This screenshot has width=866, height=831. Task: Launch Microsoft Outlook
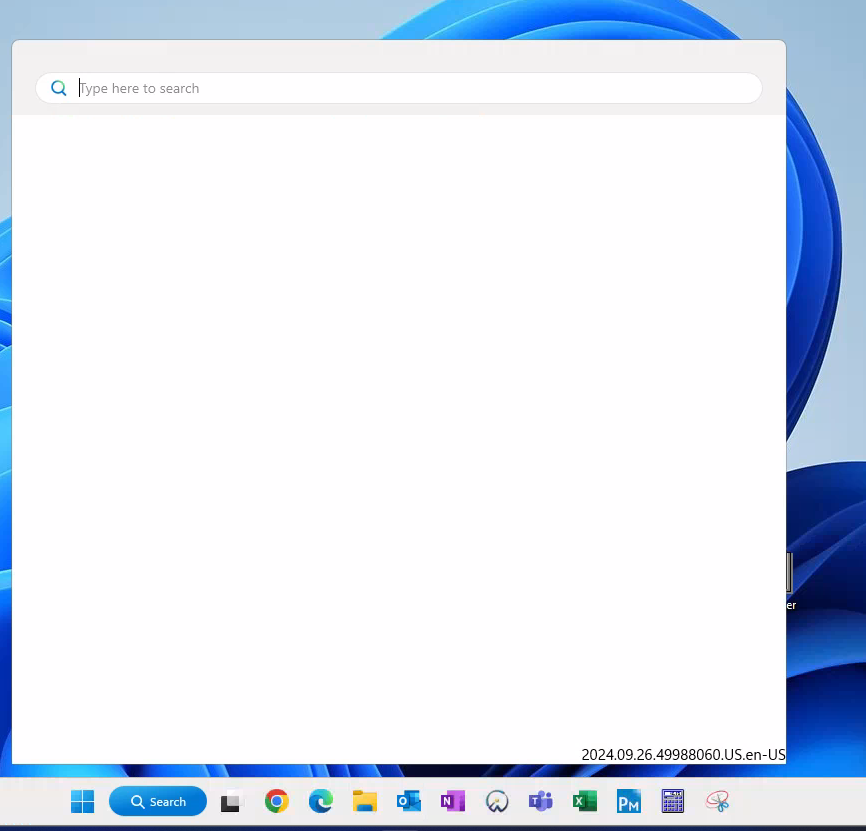409,801
